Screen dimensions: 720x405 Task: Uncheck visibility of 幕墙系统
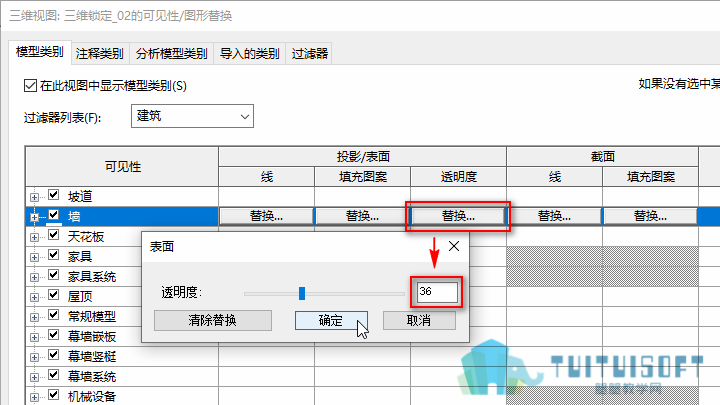(x=54, y=375)
